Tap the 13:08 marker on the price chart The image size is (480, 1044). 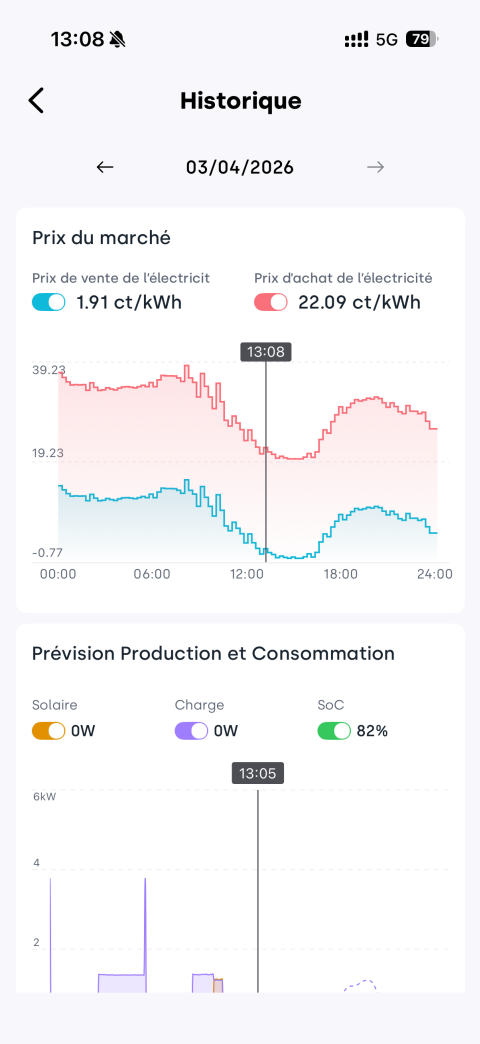tap(266, 352)
